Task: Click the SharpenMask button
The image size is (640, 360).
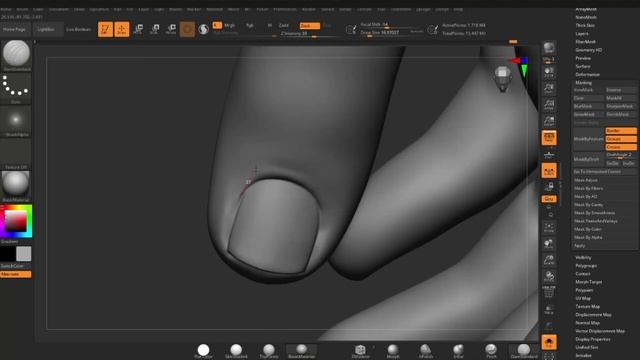Action: (x=621, y=107)
